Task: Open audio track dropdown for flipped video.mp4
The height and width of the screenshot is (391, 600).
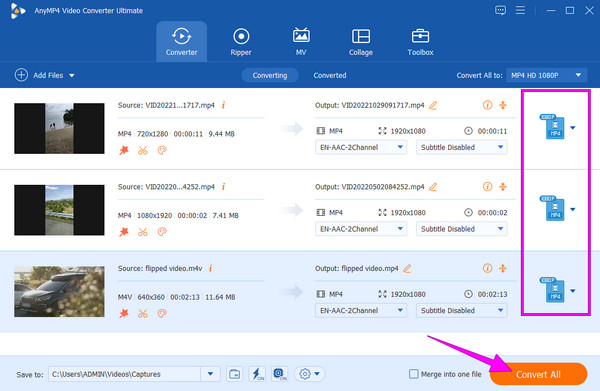Action: 361,311
